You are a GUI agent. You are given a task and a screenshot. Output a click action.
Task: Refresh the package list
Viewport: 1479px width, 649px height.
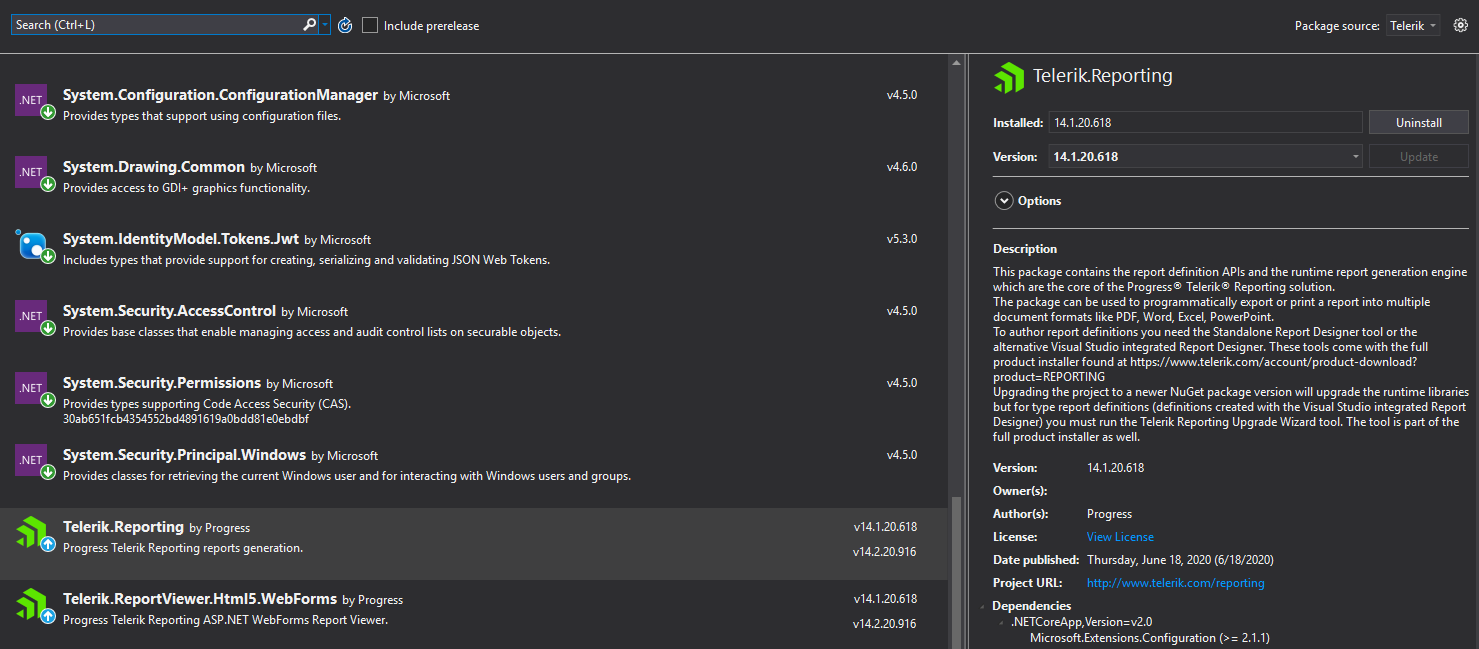[x=345, y=25]
